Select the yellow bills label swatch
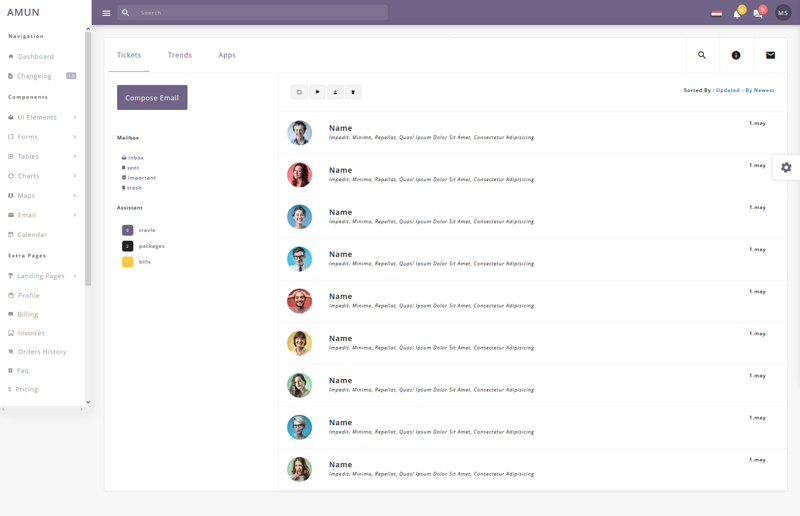Viewport: 800px width, 516px height. 127,262
